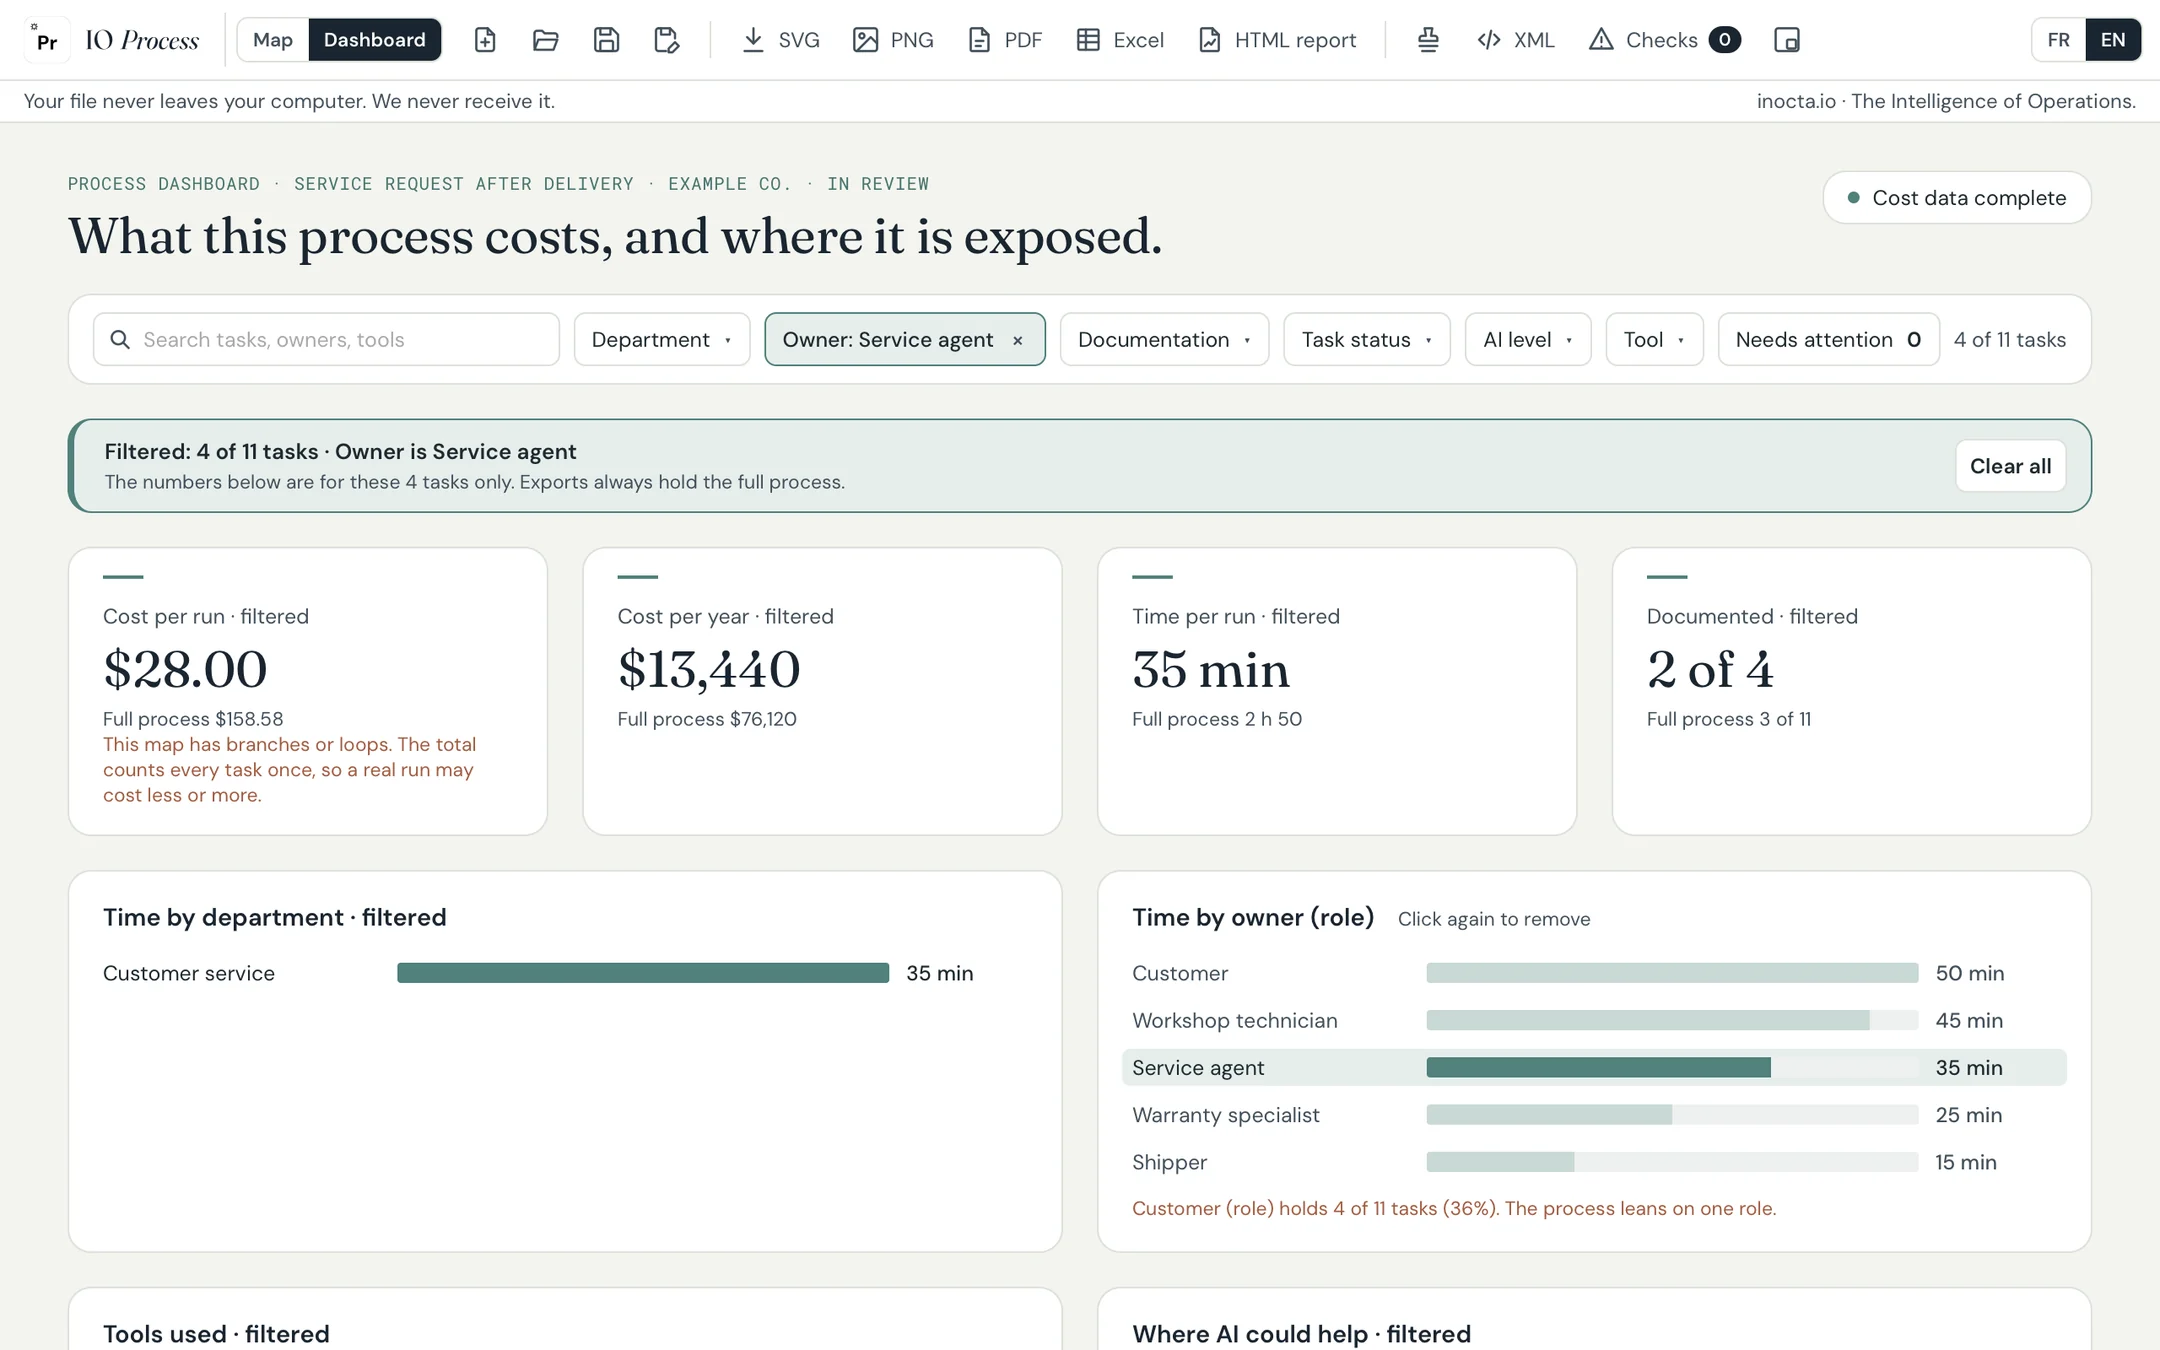Click the Search tasks, owners, tools field
2160x1350 pixels.
(x=326, y=340)
